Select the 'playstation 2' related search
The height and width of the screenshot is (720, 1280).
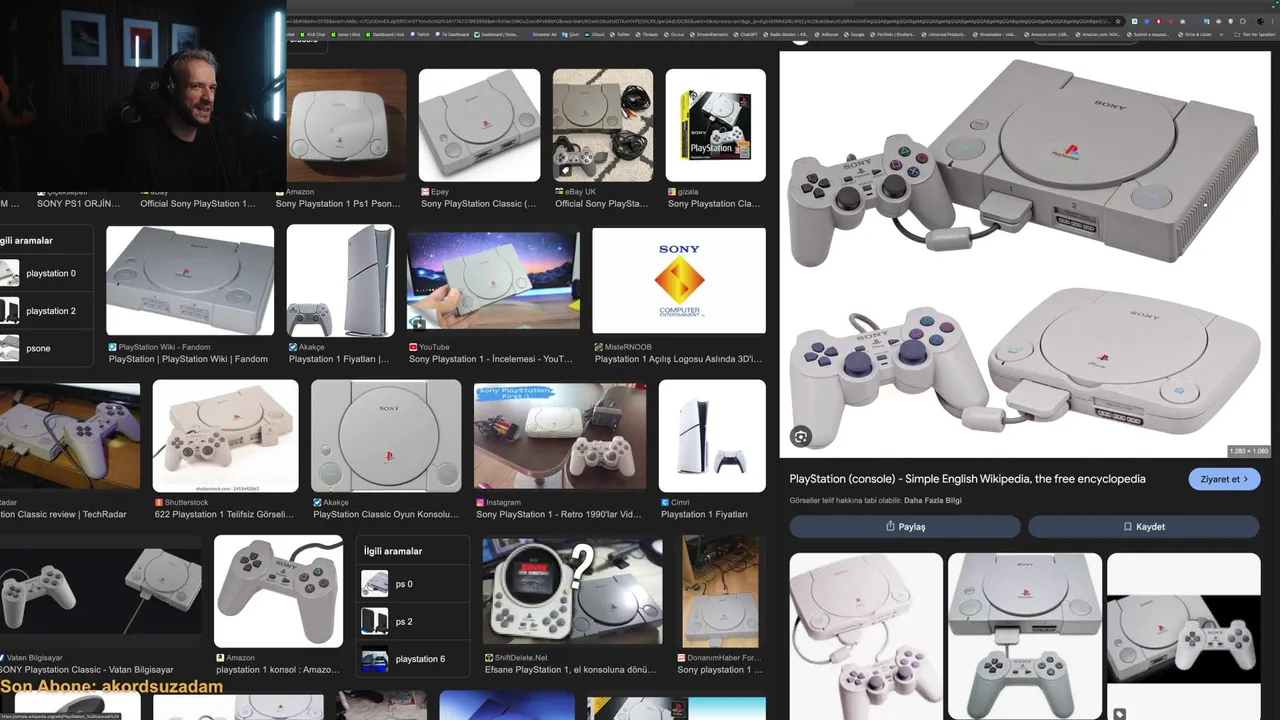click(47, 311)
